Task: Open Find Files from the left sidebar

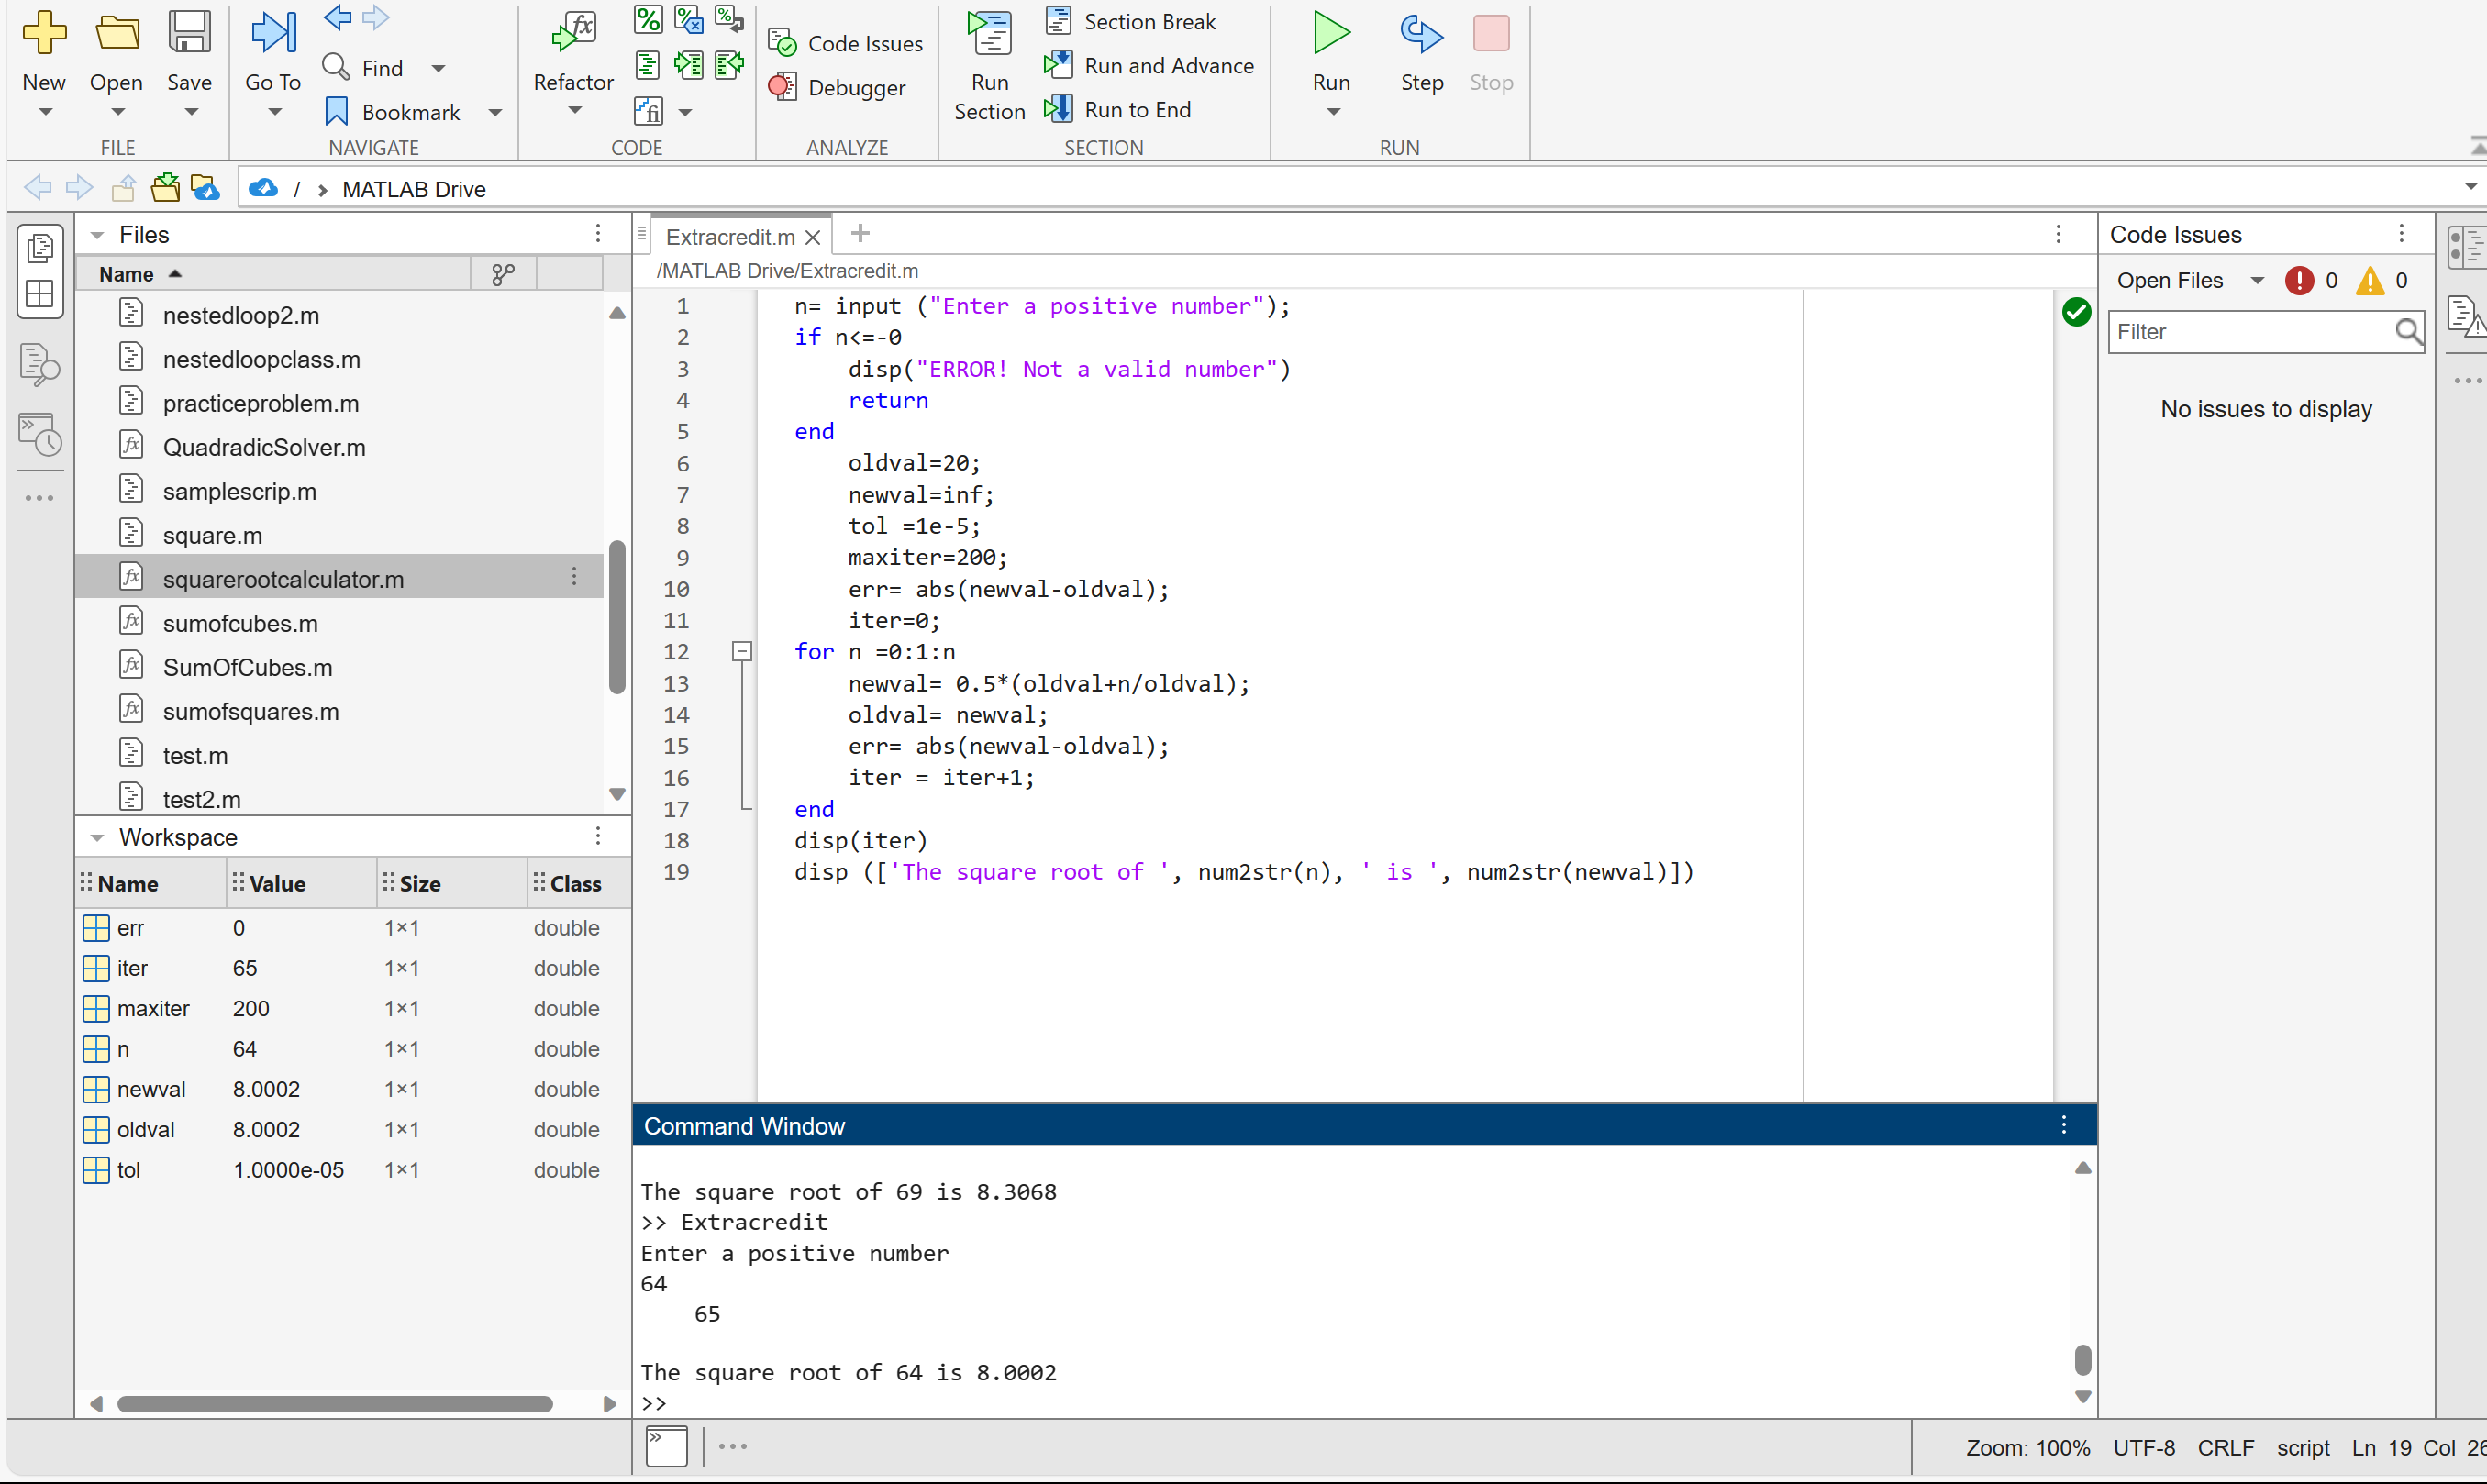Action: pyautogui.click(x=40, y=364)
